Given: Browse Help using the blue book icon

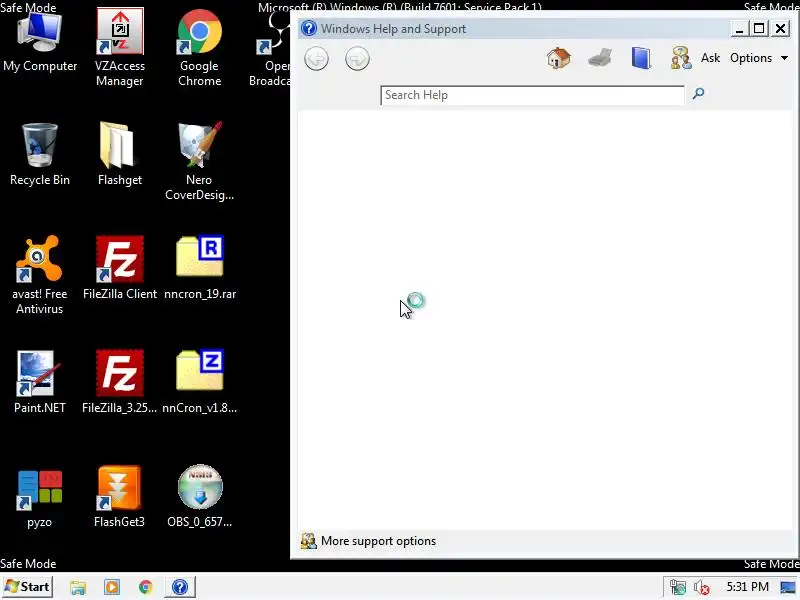Looking at the screenshot, I should [x=641, y=58].
